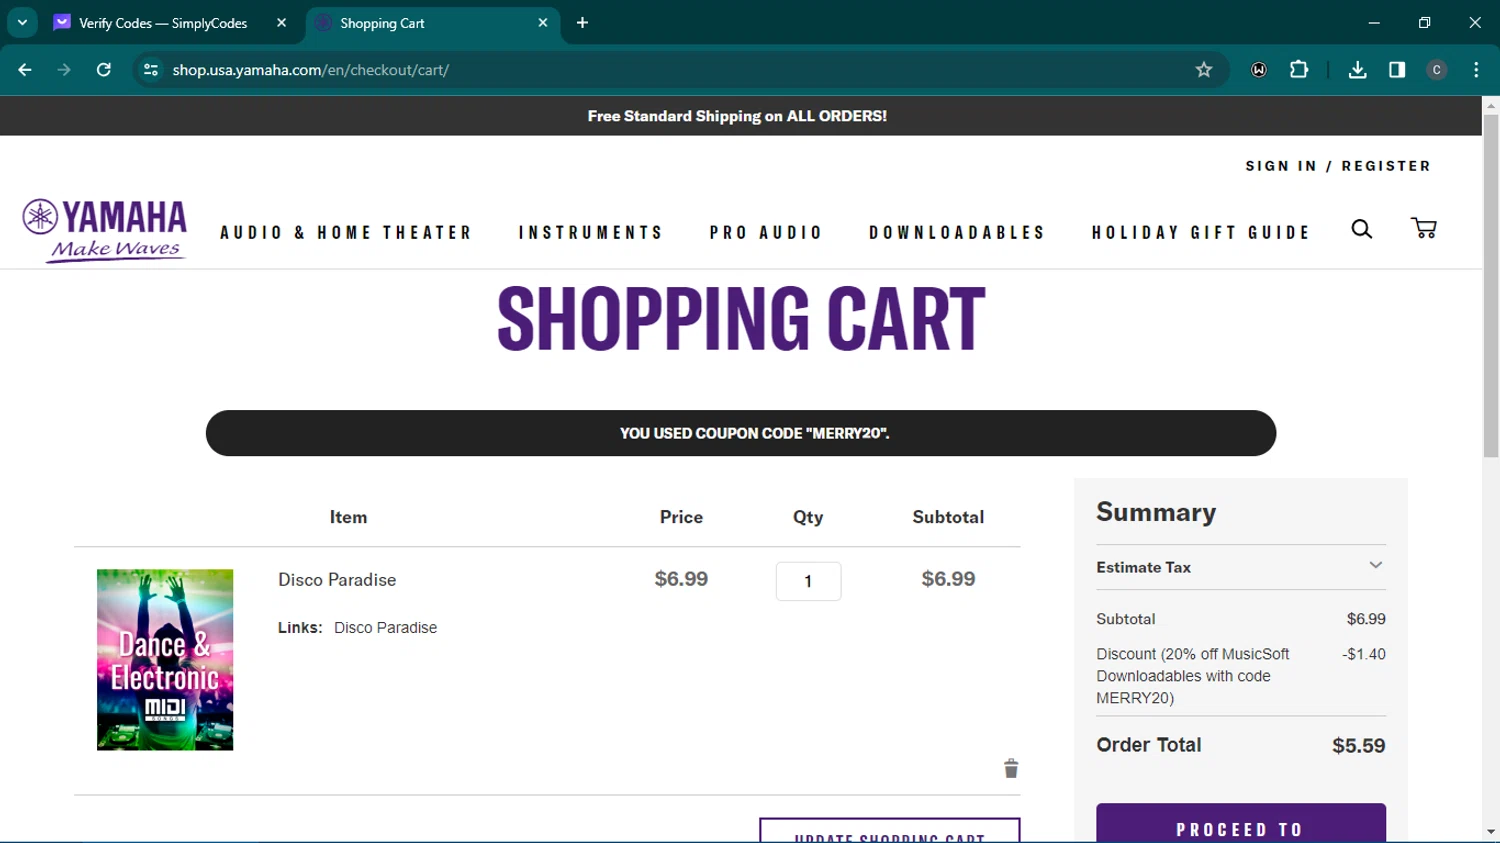1500x843 pixels.
Task: Expand the Estimate Tax section
Action: pyautogui.click(x=1241, y=567)
